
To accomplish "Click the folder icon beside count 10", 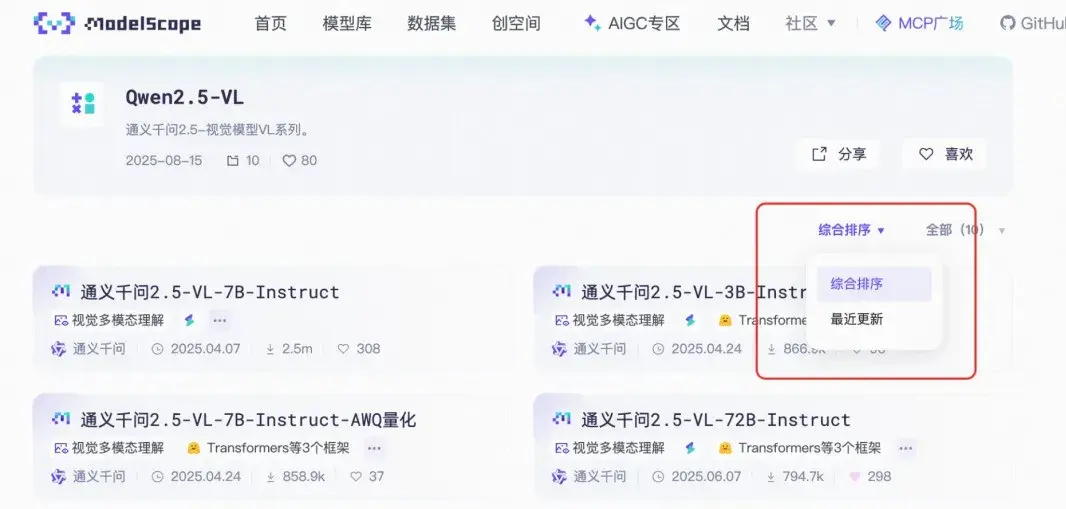I will [x=233, y=161].
